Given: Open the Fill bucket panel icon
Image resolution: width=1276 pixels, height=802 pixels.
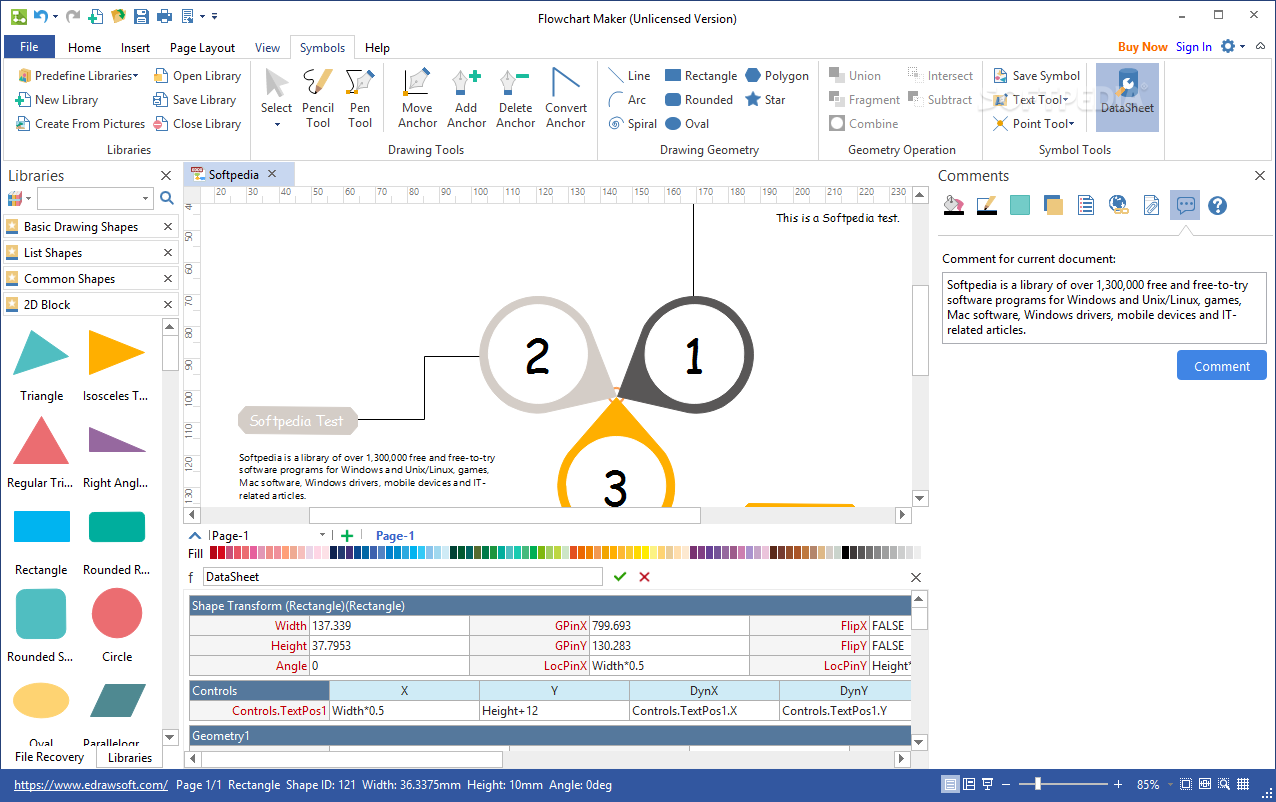Looking at the screenshot, I should [x=954, y=206].
